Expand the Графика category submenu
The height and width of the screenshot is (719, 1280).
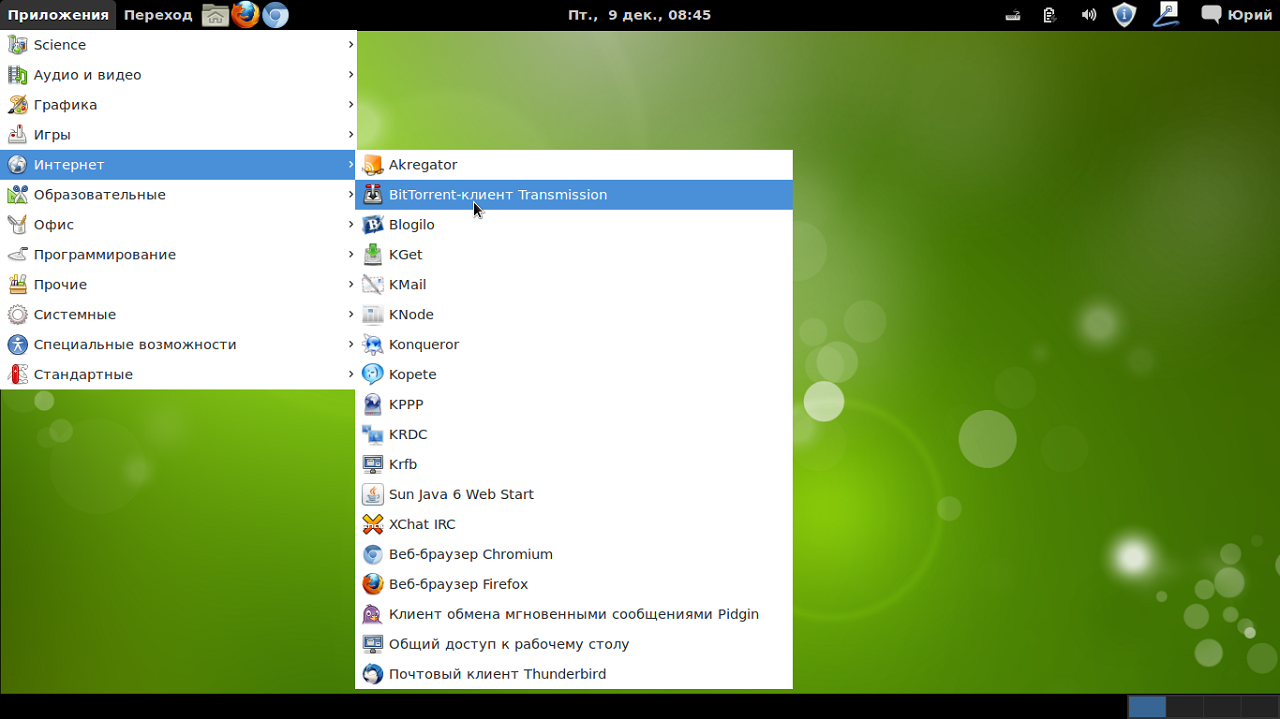pyautogui.click(x=179, y=105)
